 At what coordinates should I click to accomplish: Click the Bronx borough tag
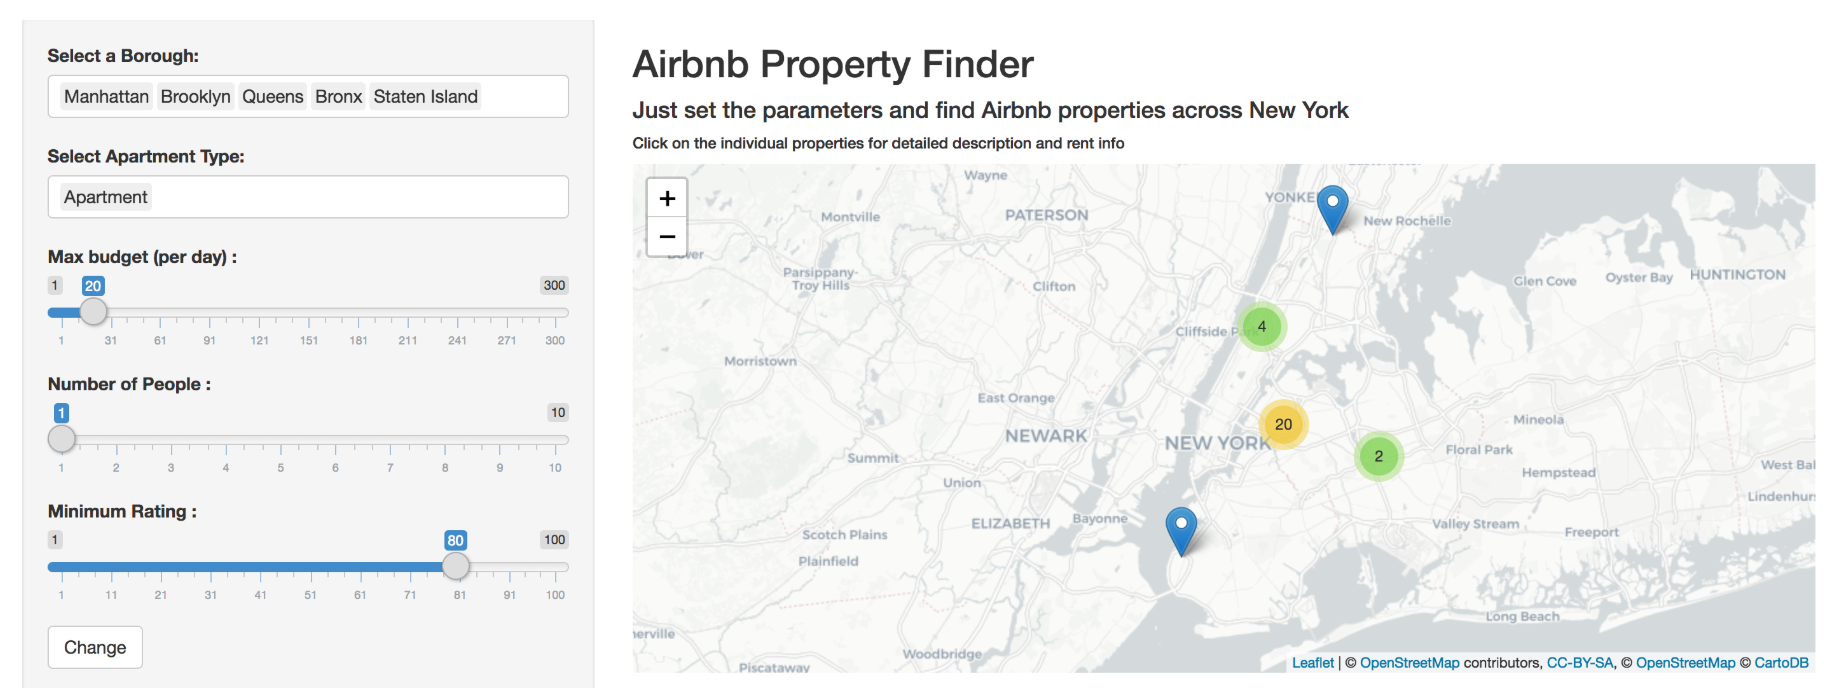[x=338, y=97]
